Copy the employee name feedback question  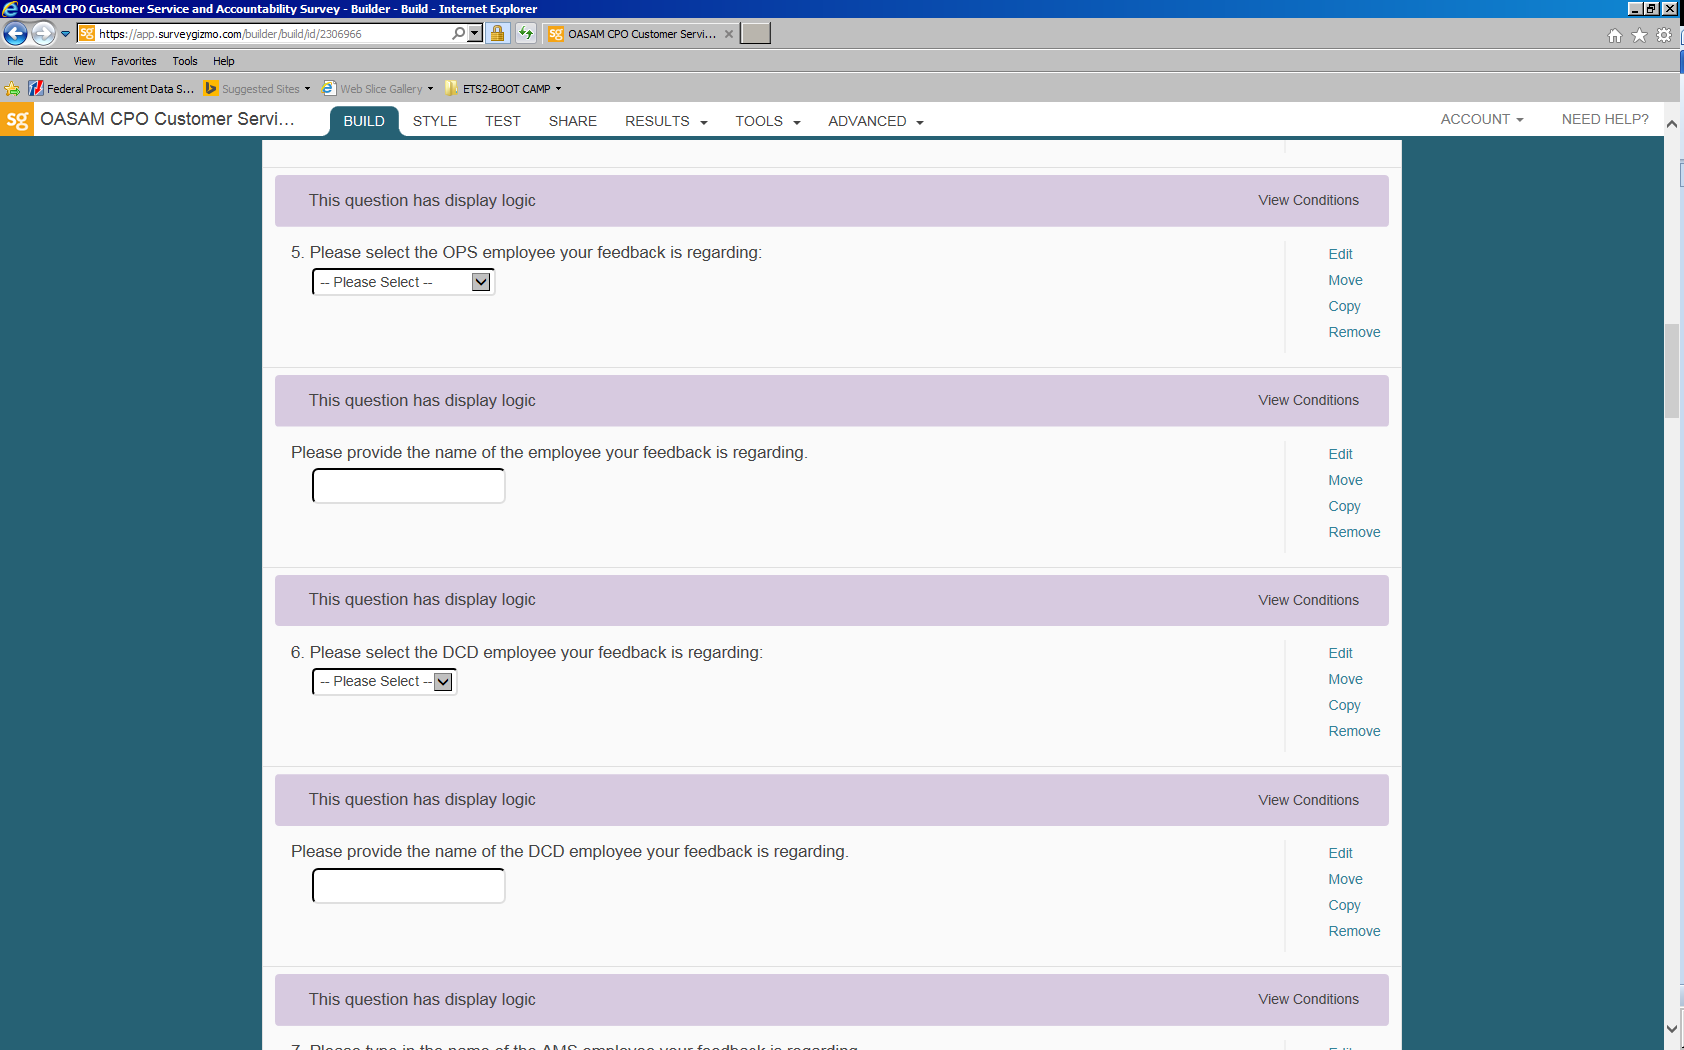coord(1344,506)
